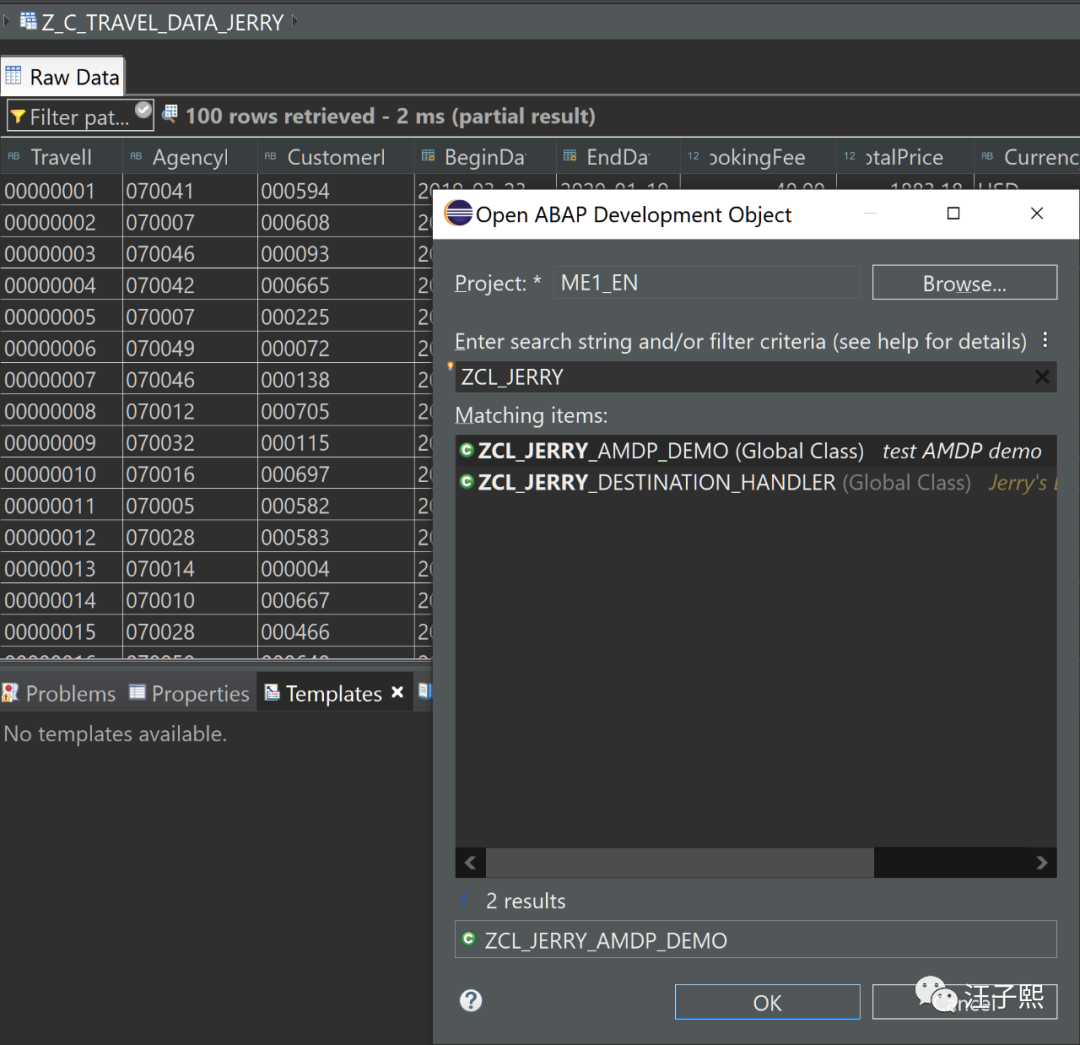This screenshot has height=1045, width=1080.
Task: Confirm with the OK button
Action: pyautogui.click(x=767, y=1002)
